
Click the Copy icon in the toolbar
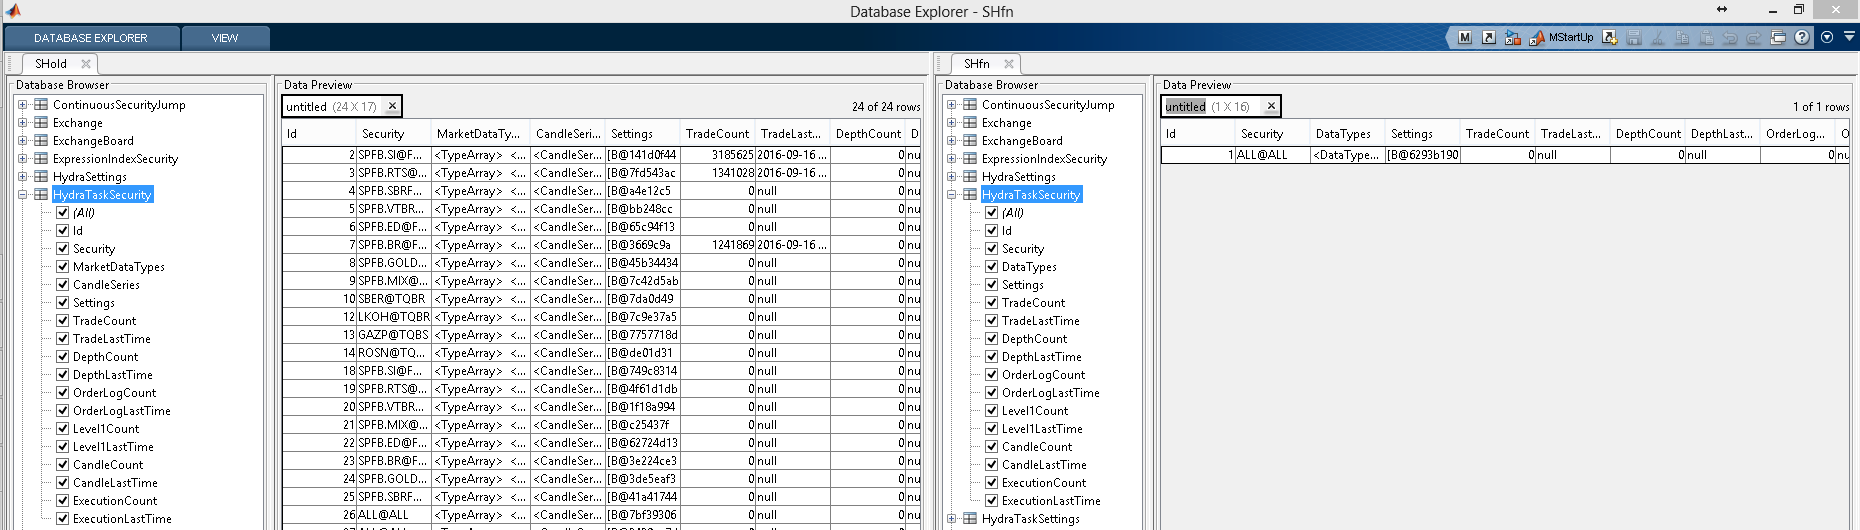click(1682, 37)
